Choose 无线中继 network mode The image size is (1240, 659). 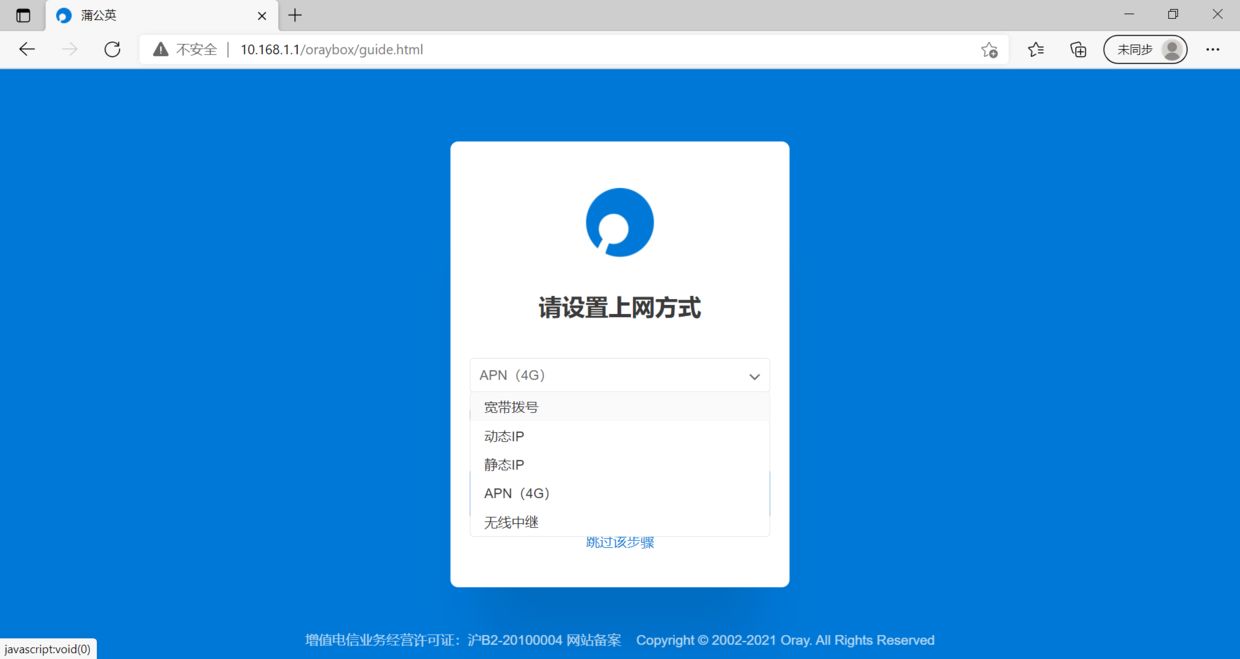[x=511, y=522]
